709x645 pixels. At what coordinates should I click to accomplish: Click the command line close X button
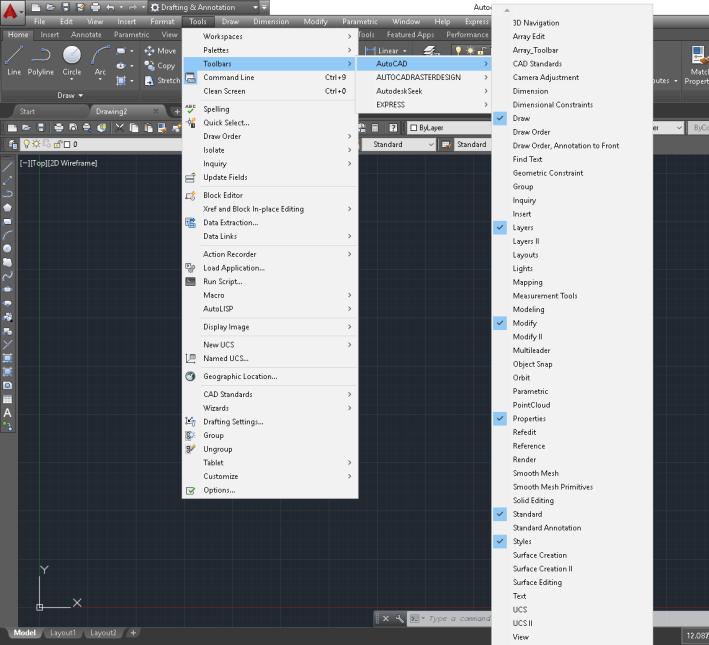tap(385, 618)
